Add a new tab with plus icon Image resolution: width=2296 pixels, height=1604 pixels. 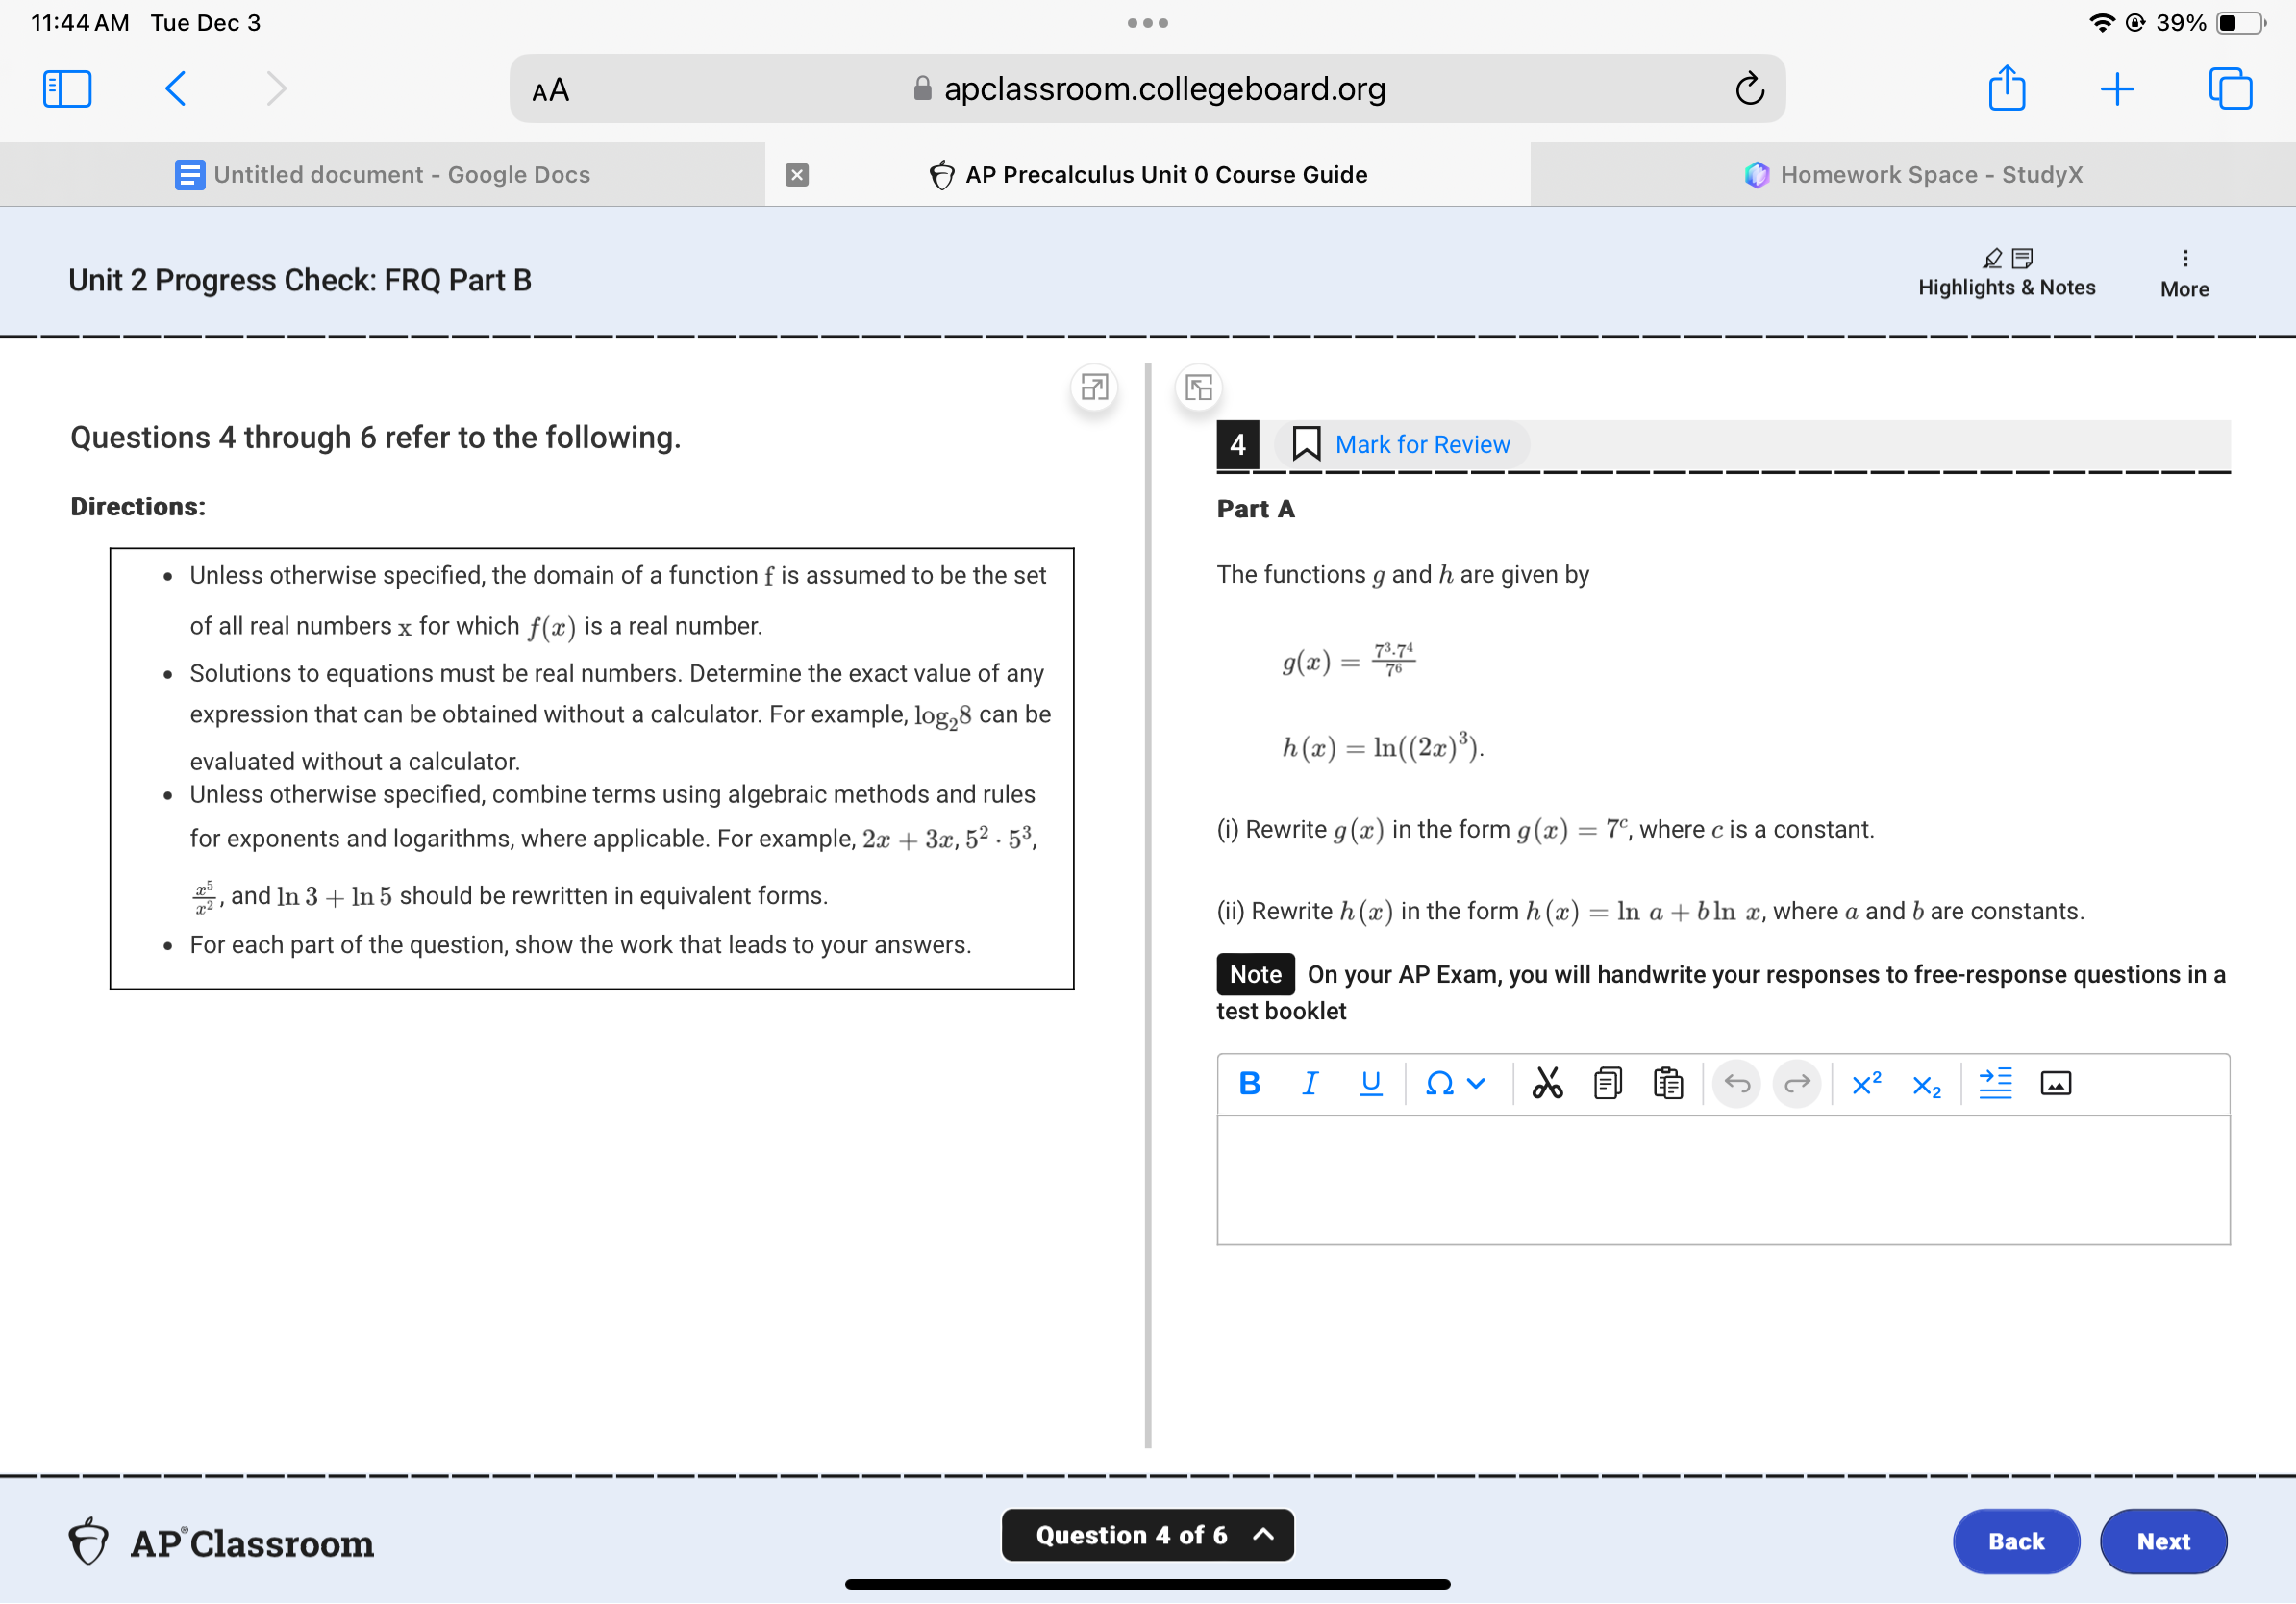tap(2116, 89)
